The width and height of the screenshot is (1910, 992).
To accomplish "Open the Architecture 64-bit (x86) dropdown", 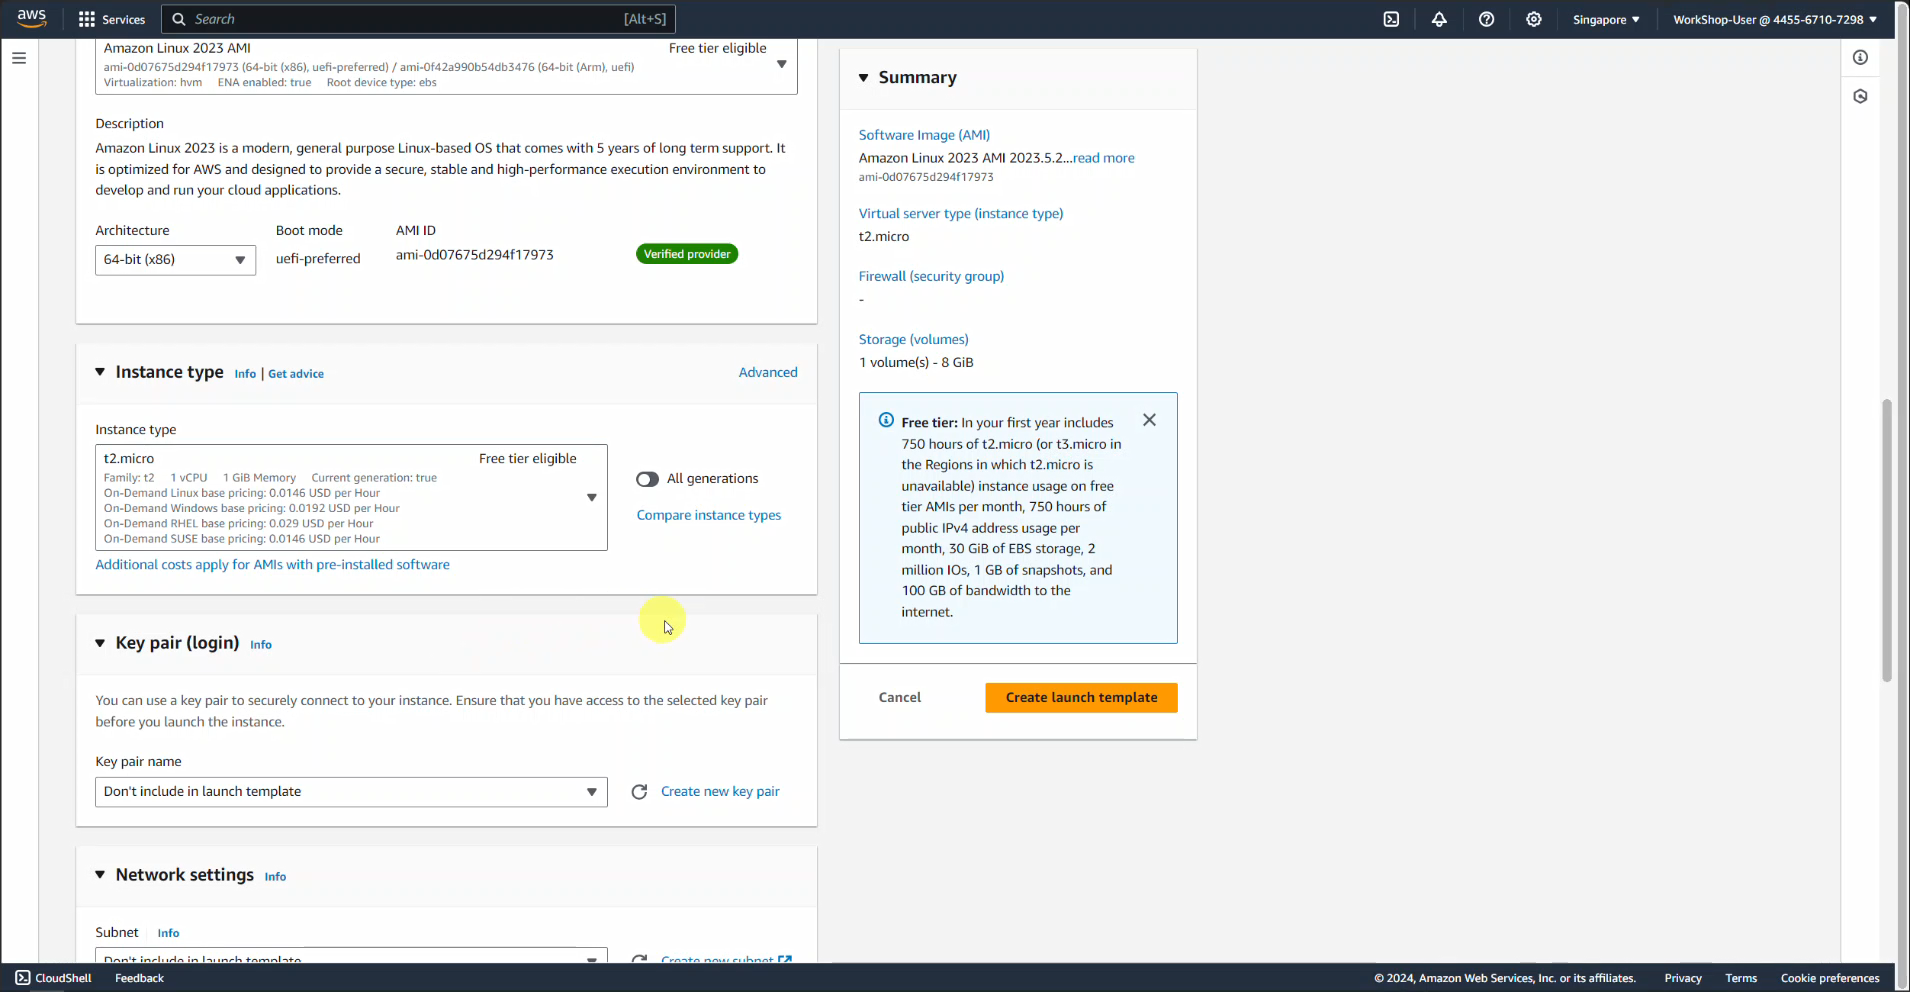I will click(x=175, y=260).
